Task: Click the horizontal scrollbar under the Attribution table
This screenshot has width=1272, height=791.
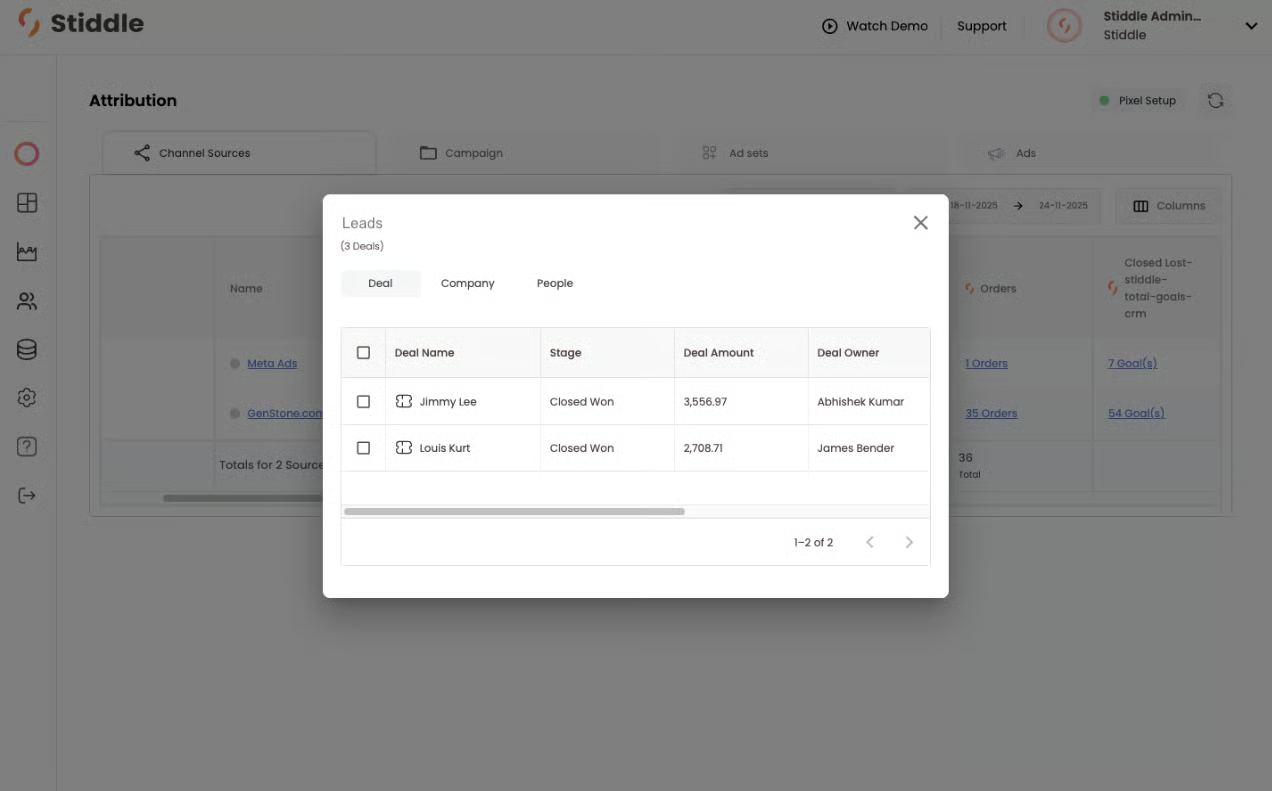Action: pos(243,498)
